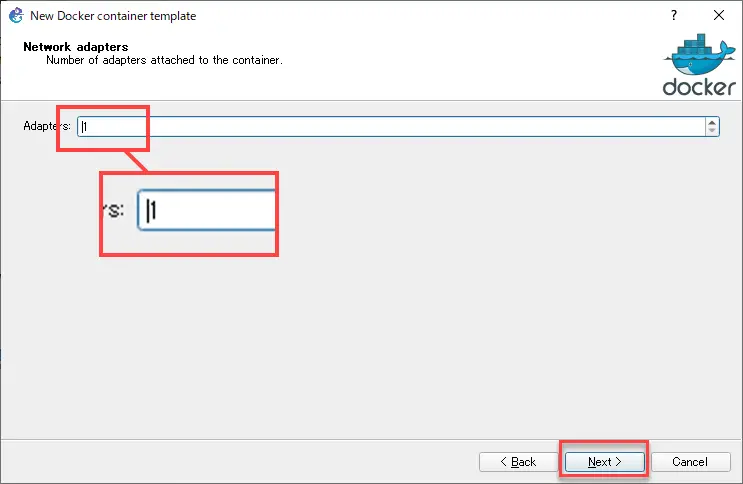Close the New Docker container template dialog
Viewport: 743px width, 484px height.
click(719, 15)
